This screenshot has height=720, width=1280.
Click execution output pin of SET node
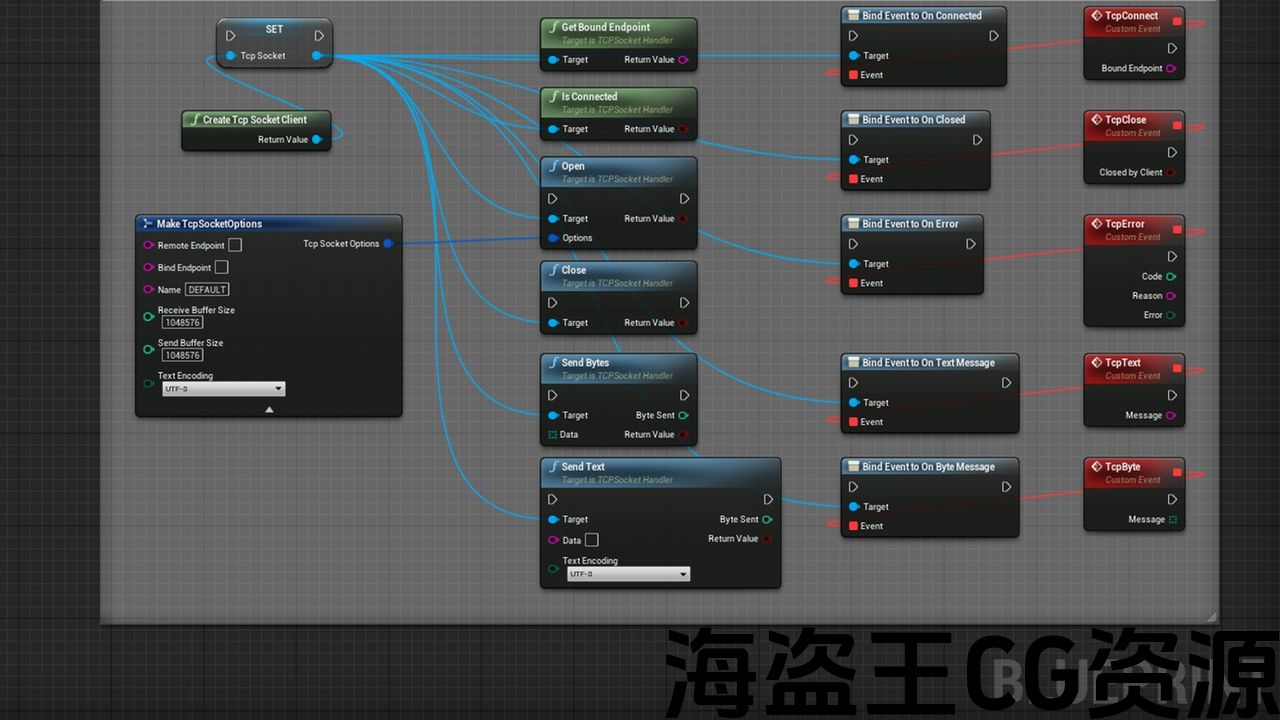319,36
